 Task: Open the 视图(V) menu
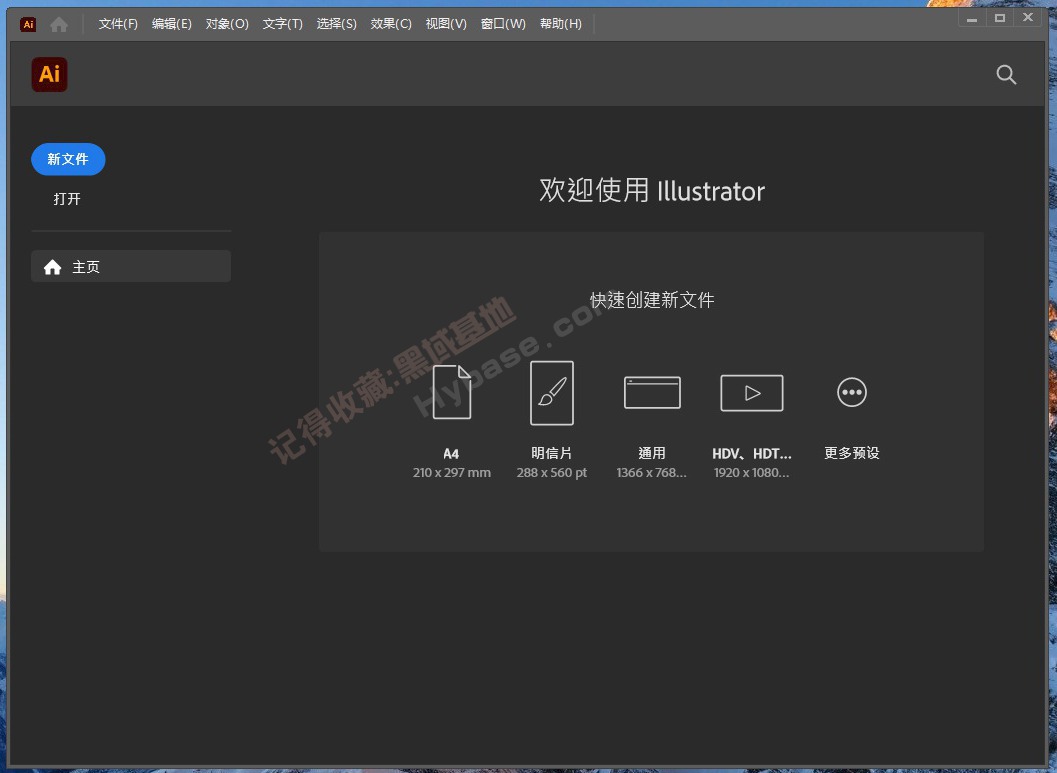(446, 24)
